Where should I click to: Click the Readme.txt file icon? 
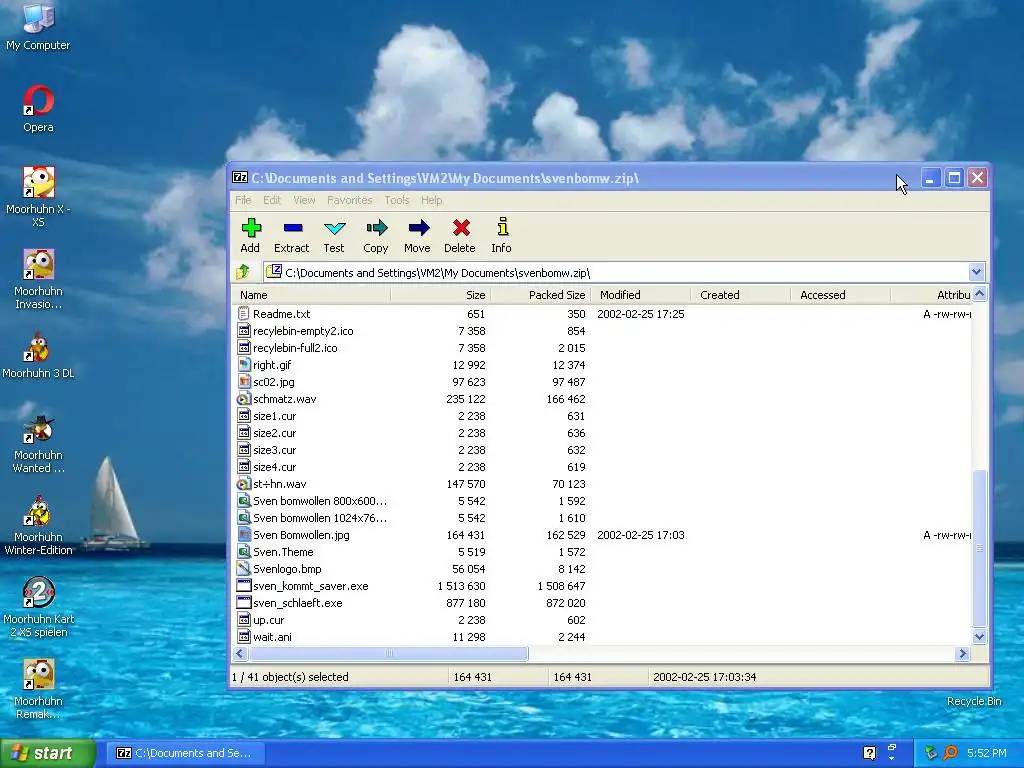(x=244, y=314)
